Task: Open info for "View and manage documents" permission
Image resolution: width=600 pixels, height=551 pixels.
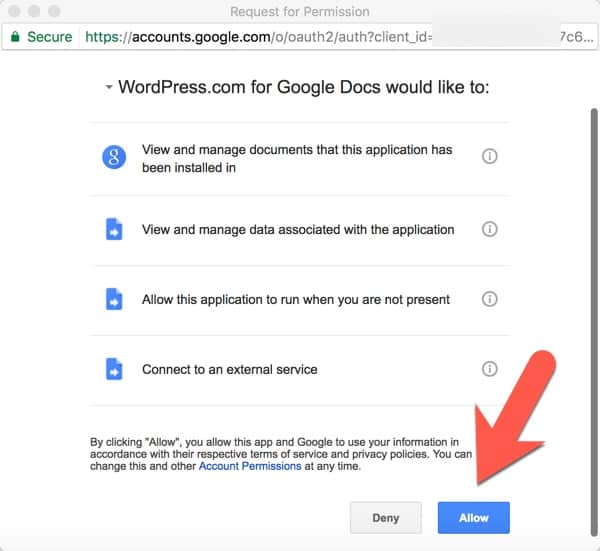Action: [x=489, y=157]
